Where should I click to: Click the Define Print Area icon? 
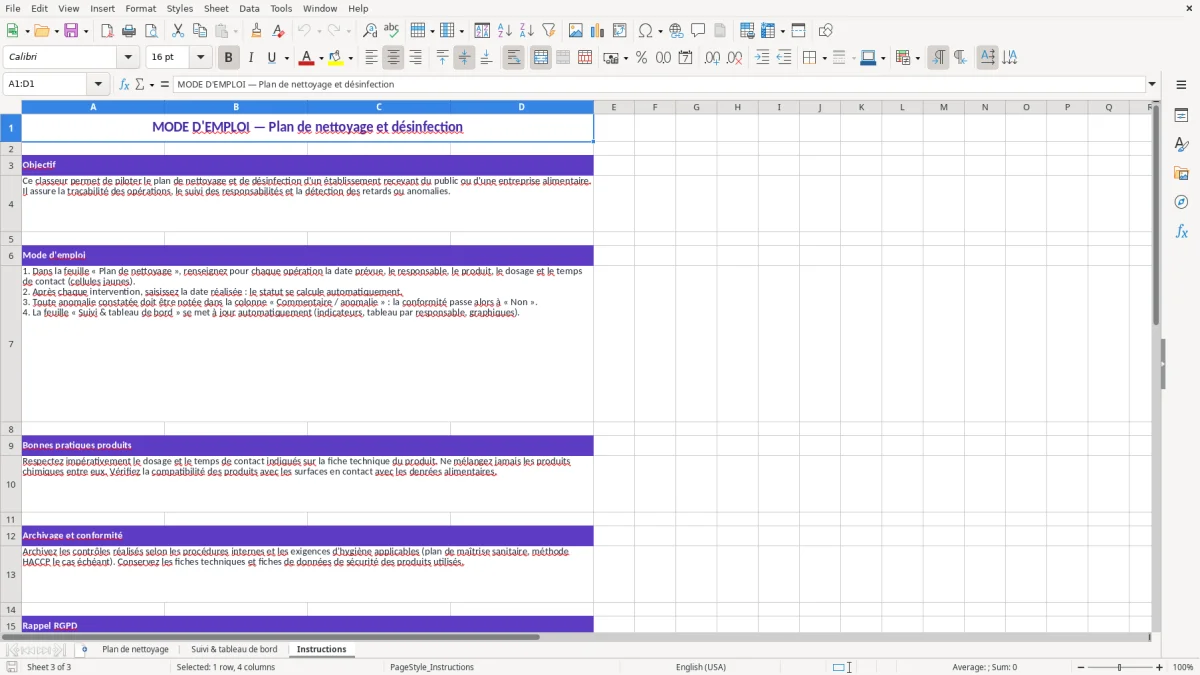pos(747,31)
